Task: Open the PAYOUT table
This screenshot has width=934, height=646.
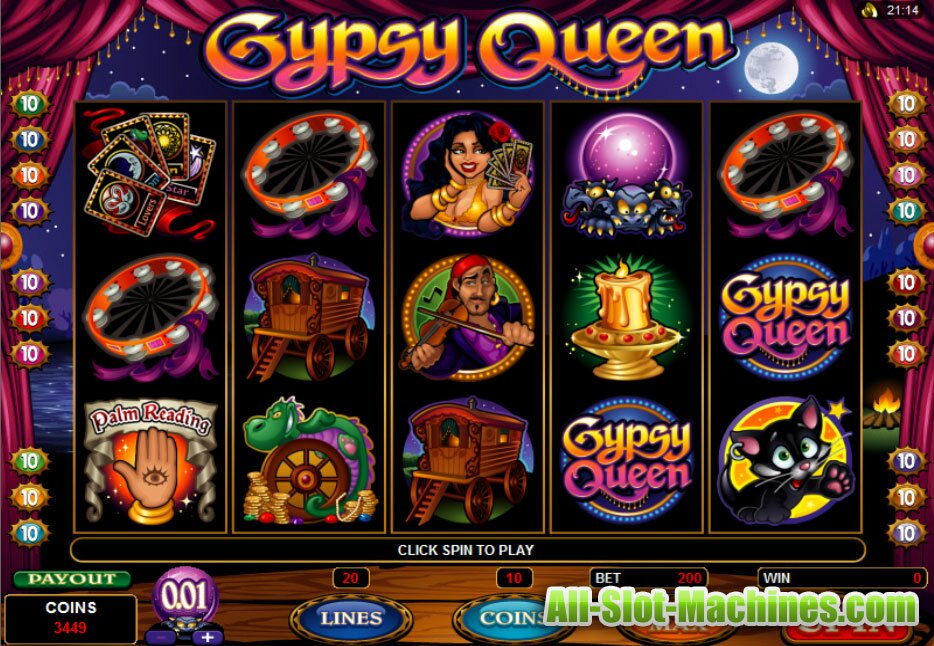Action: click(x=71, y=579)
